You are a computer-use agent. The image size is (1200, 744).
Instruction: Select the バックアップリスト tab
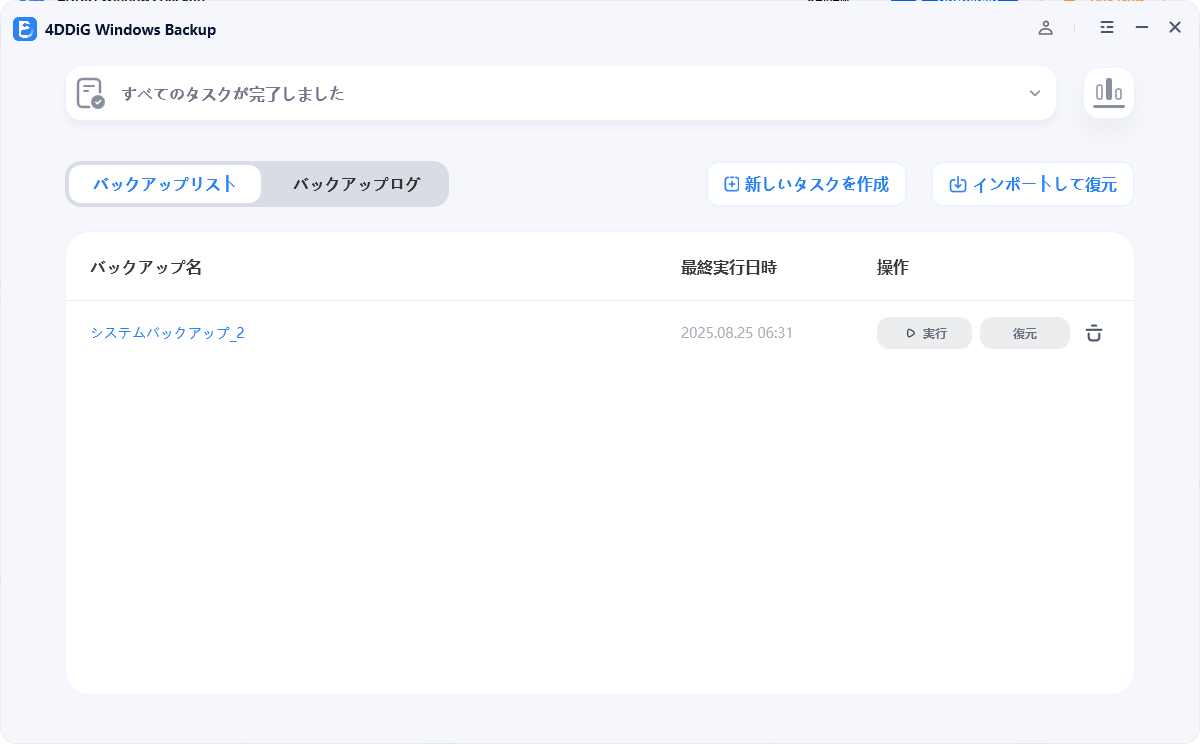pos(163,184)
